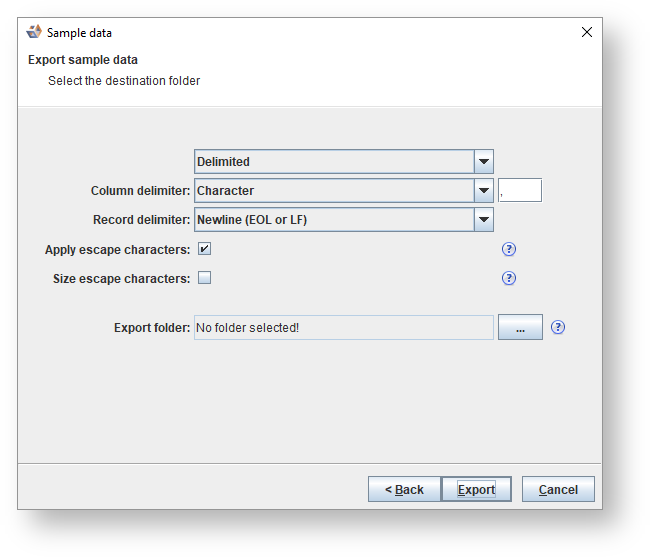Enable the Size escape characters checkbox
The height and width of the screenshot is (558, 651).
(x=204, y=279)
